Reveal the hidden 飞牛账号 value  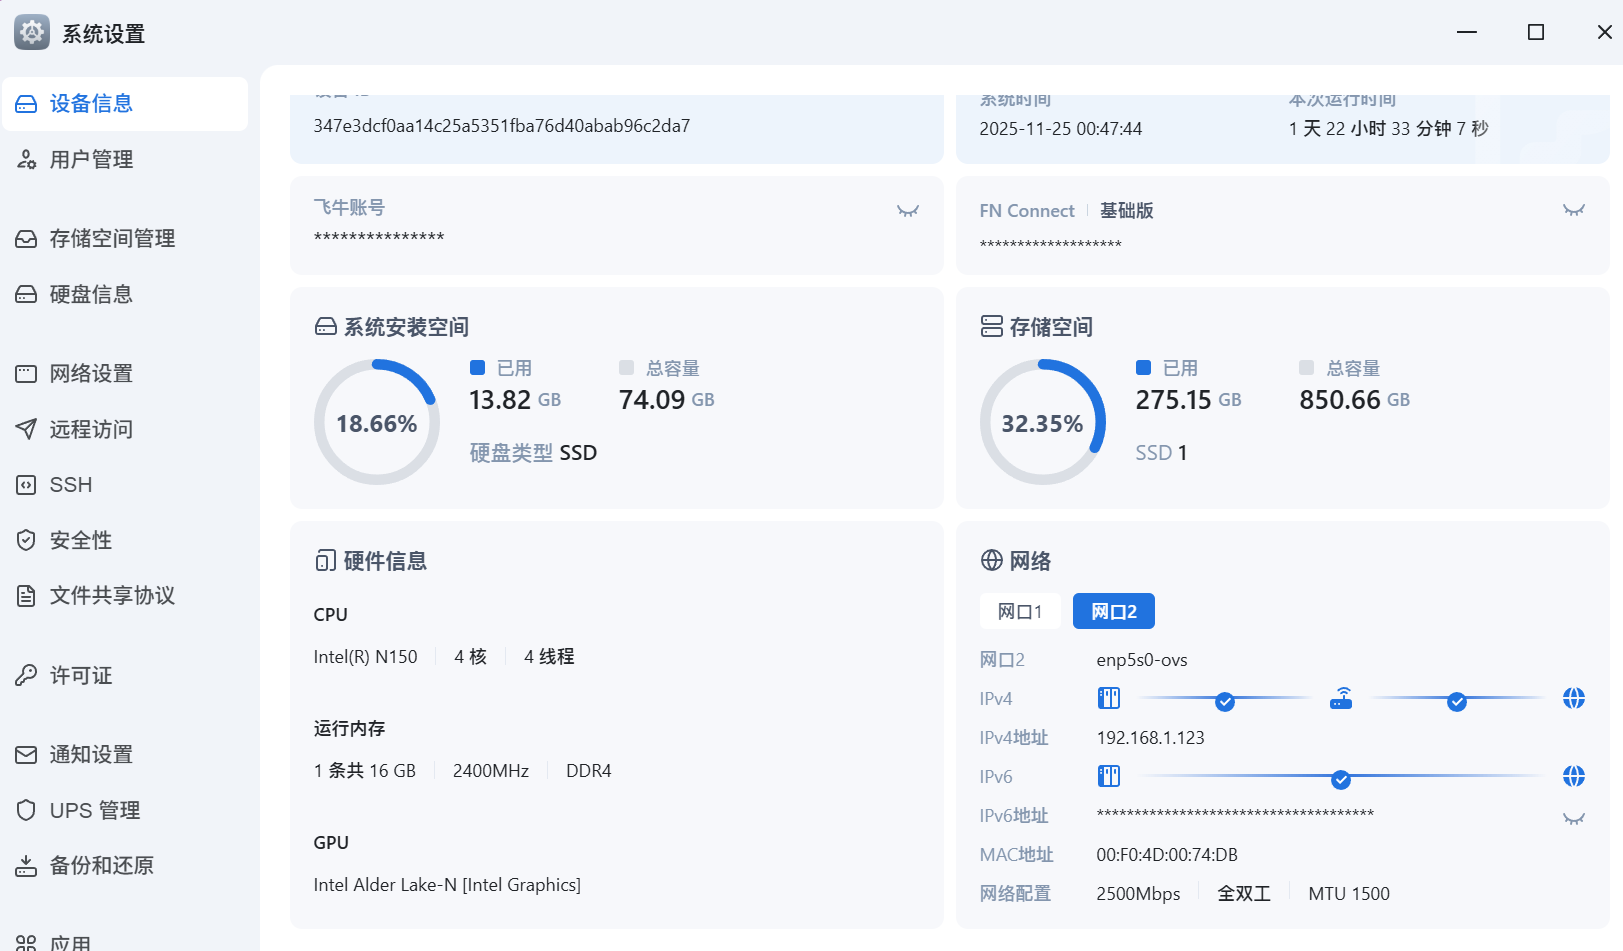[907, 211]
